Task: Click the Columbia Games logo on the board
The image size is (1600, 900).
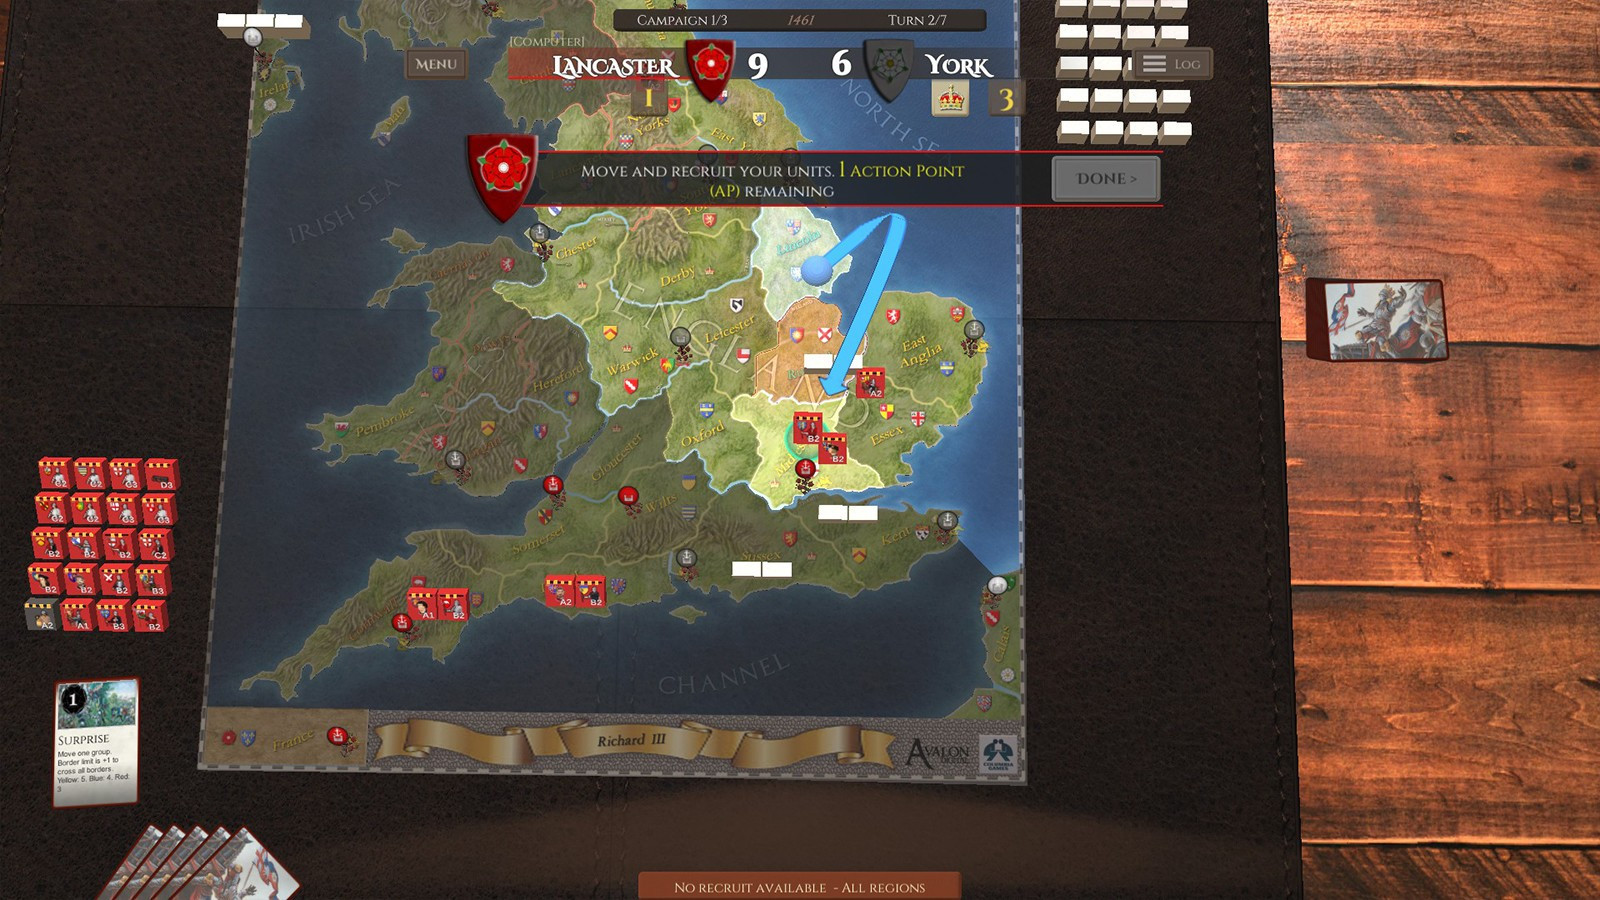Action: [997, 752]
